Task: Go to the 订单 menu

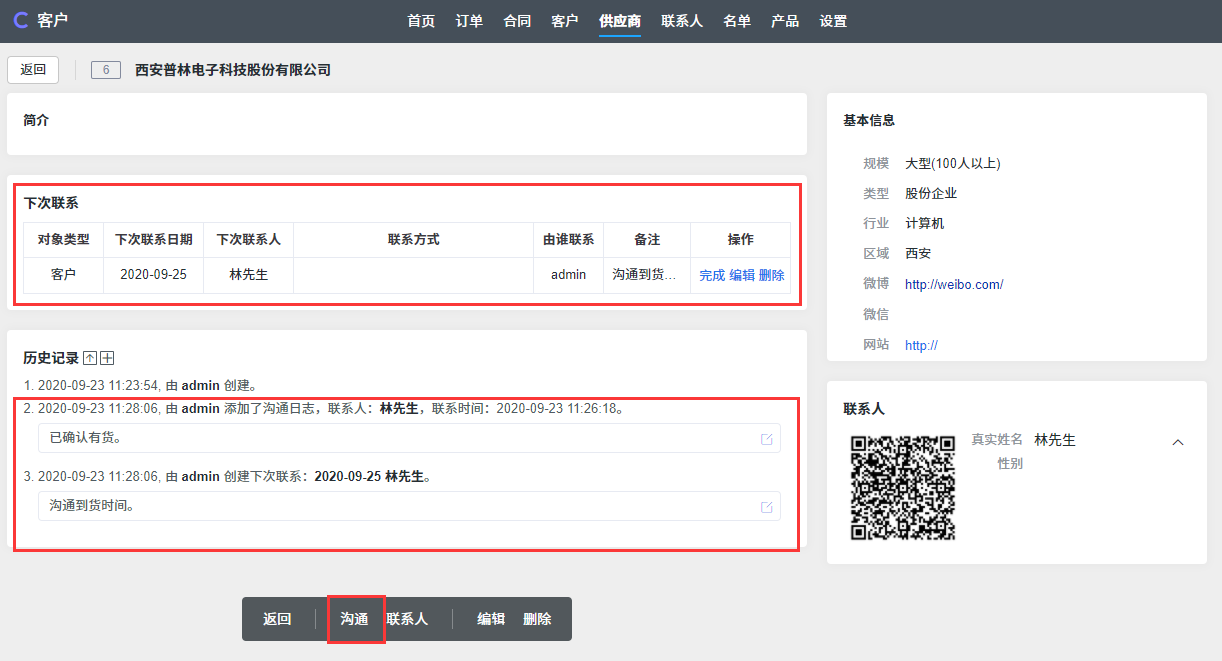Action: click(x=469, y=21)
